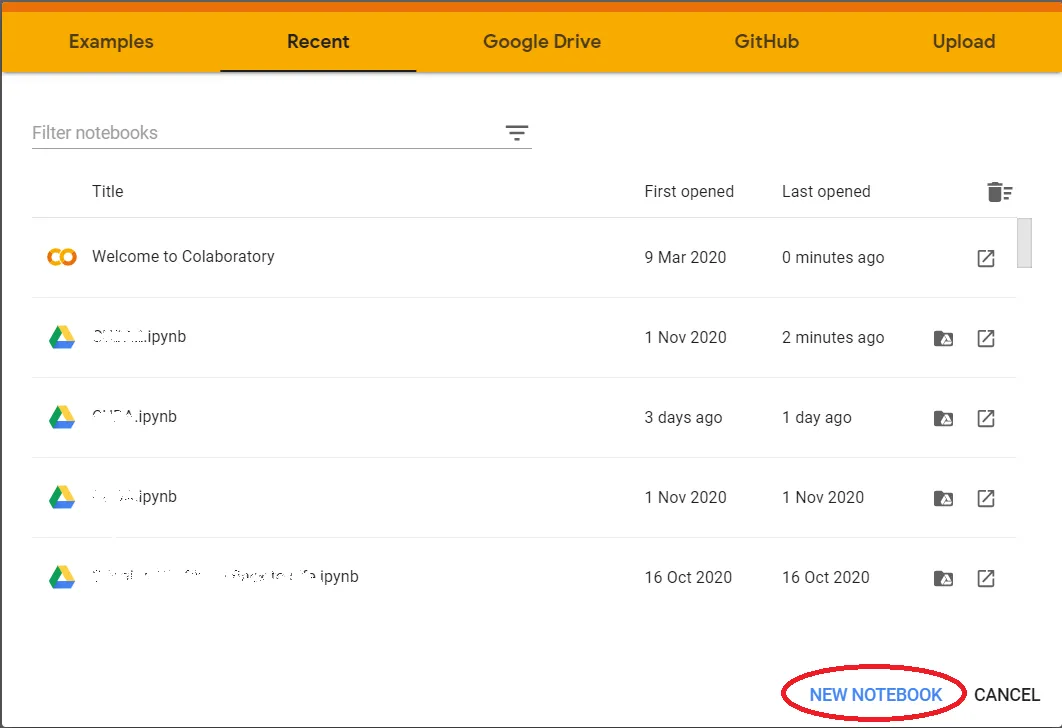
Task: Switch to the Examples tab
Action: (110, 41)
